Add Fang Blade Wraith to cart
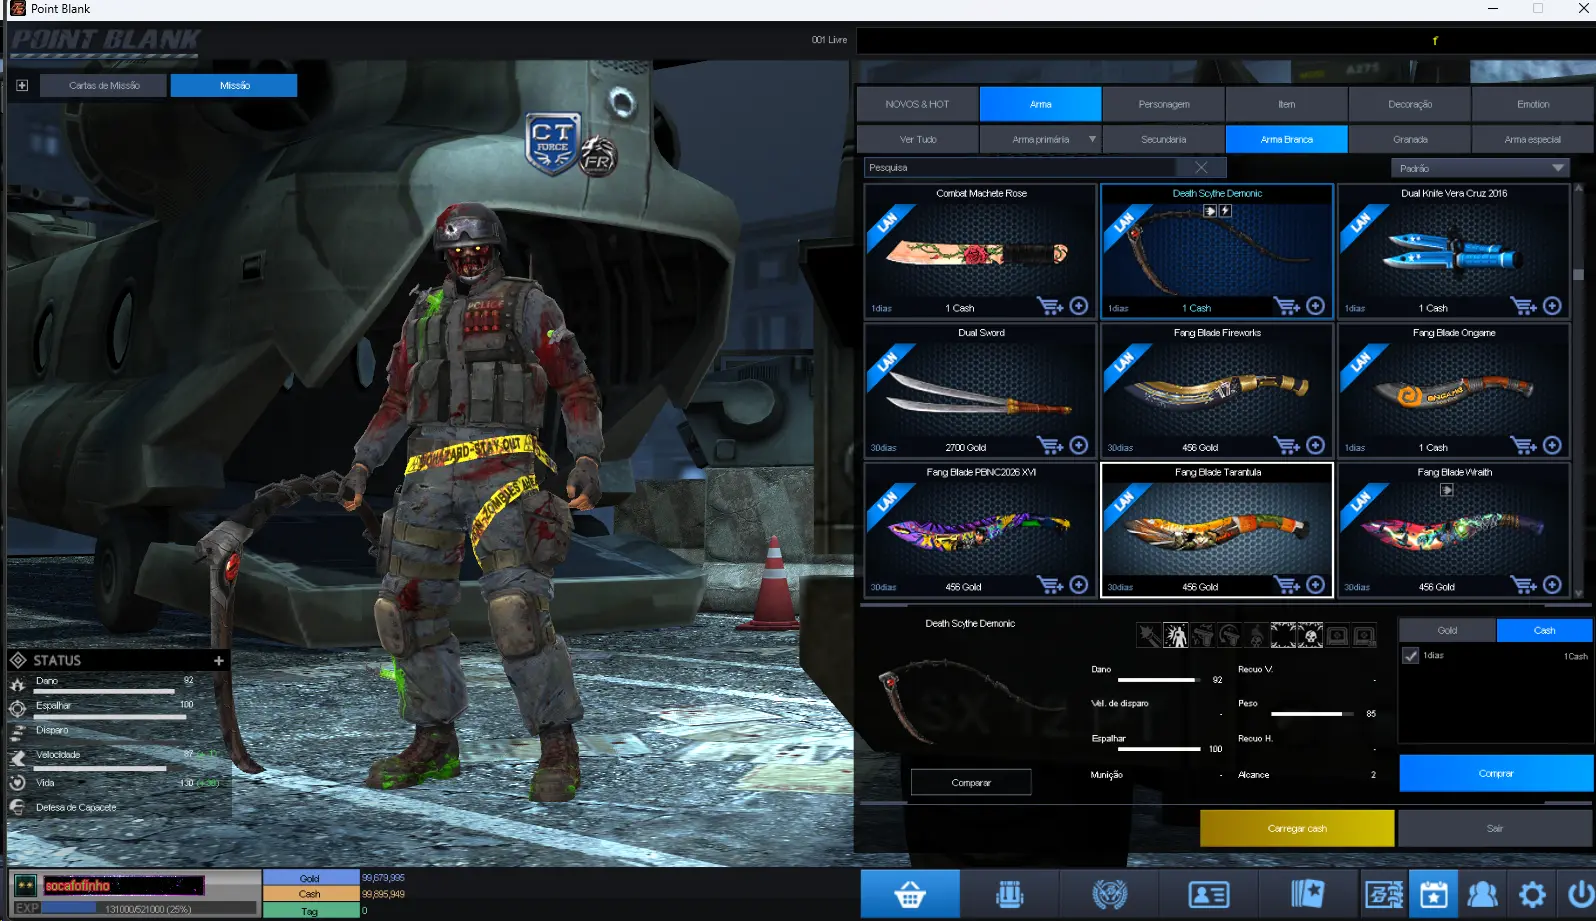 1523,584
